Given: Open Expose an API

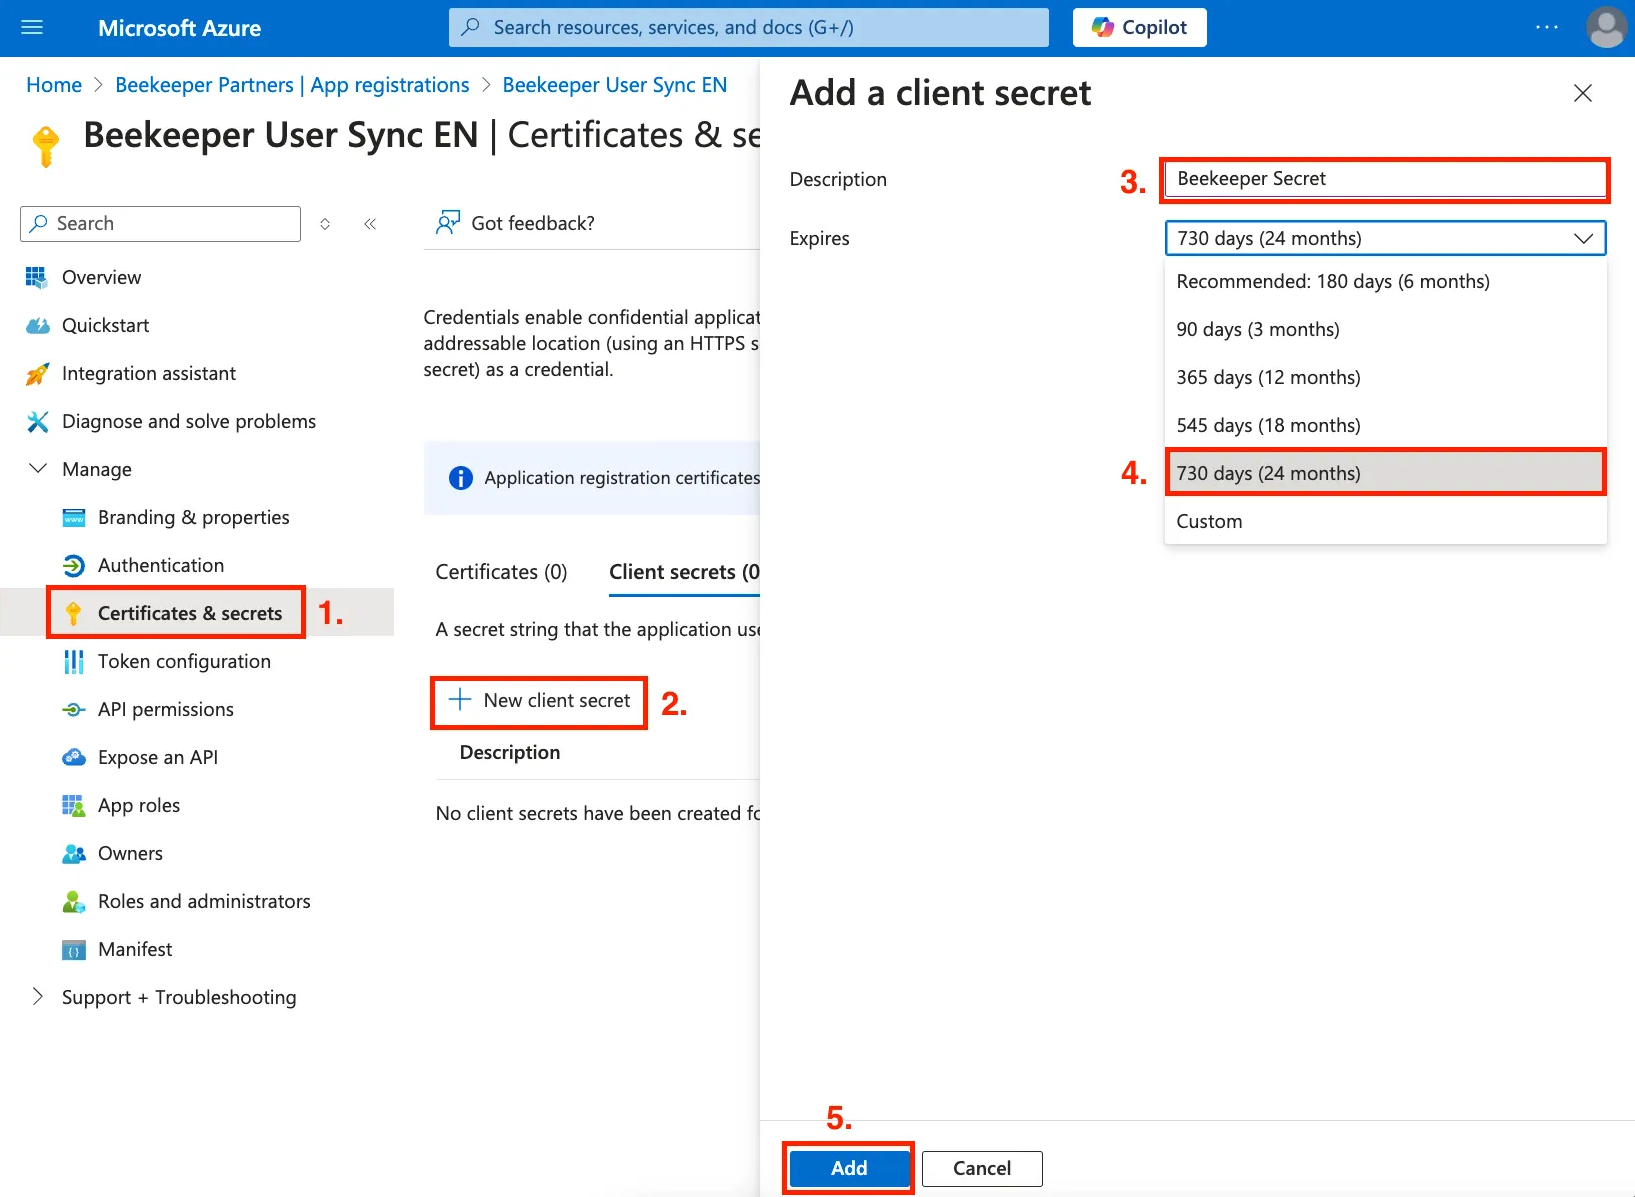Looking at the screenshot, I should (x=158, y=758).
